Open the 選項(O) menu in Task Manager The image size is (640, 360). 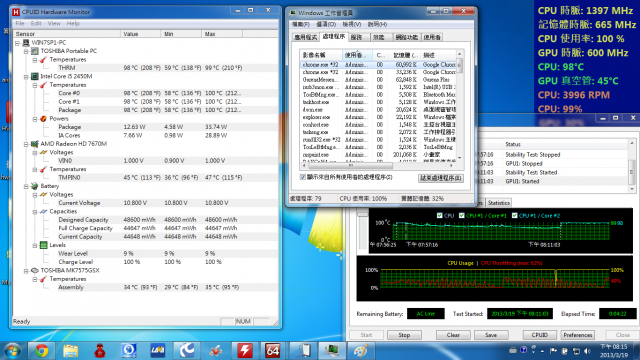[326, 24]
